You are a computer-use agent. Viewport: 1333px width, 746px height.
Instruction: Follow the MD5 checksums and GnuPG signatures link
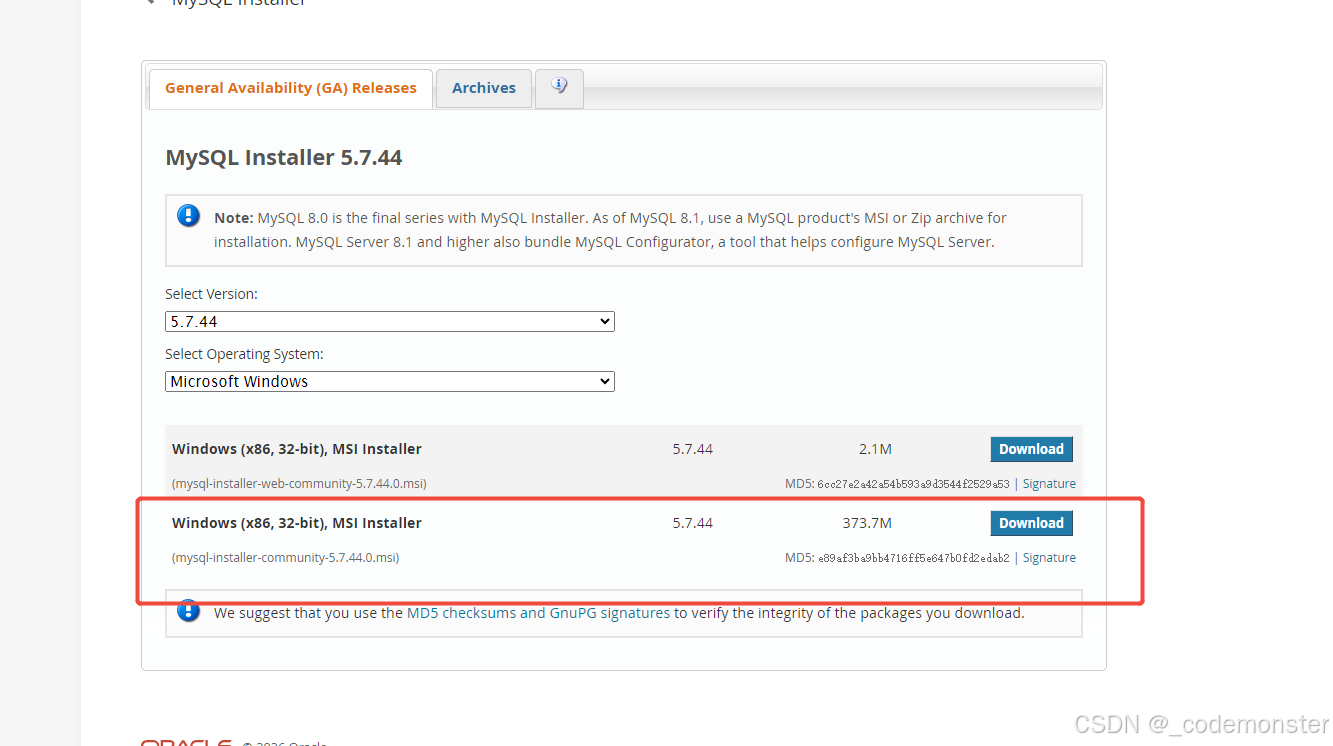(x=538, y=613)
